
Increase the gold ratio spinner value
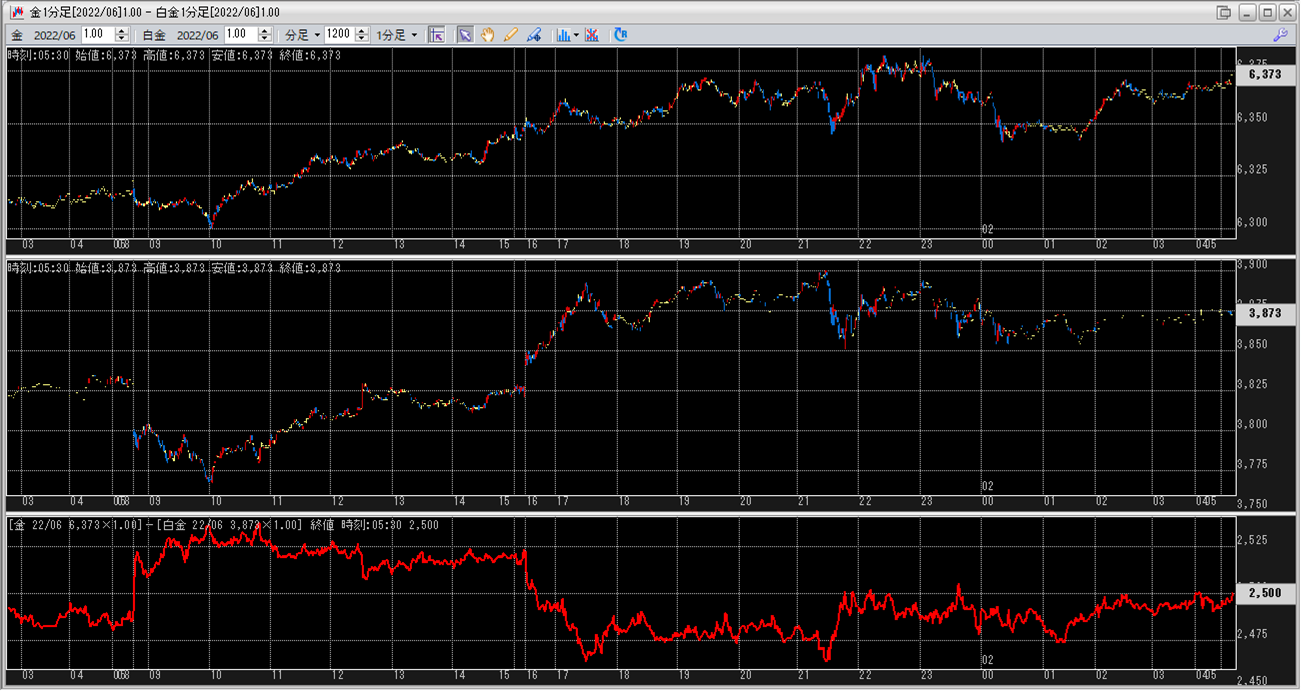(122, 31)
